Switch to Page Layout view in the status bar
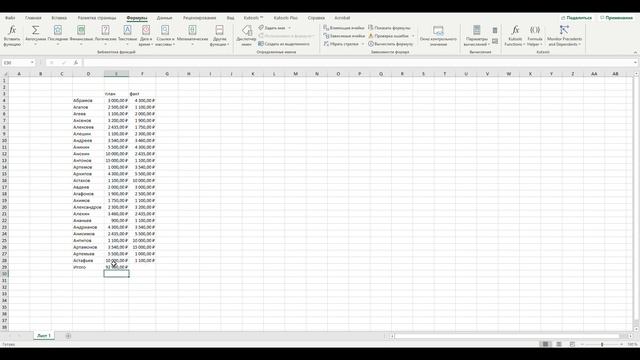This screenshot has height=360, width=640. (558, 344)
